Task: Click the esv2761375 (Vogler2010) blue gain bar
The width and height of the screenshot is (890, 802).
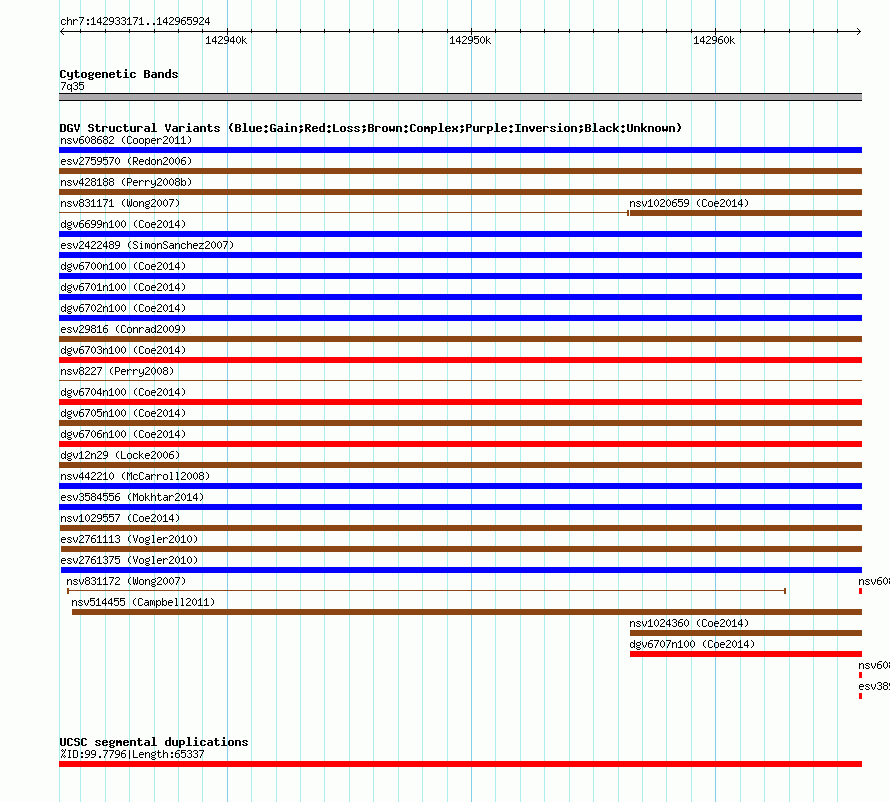Action: [x=461, y=570]
